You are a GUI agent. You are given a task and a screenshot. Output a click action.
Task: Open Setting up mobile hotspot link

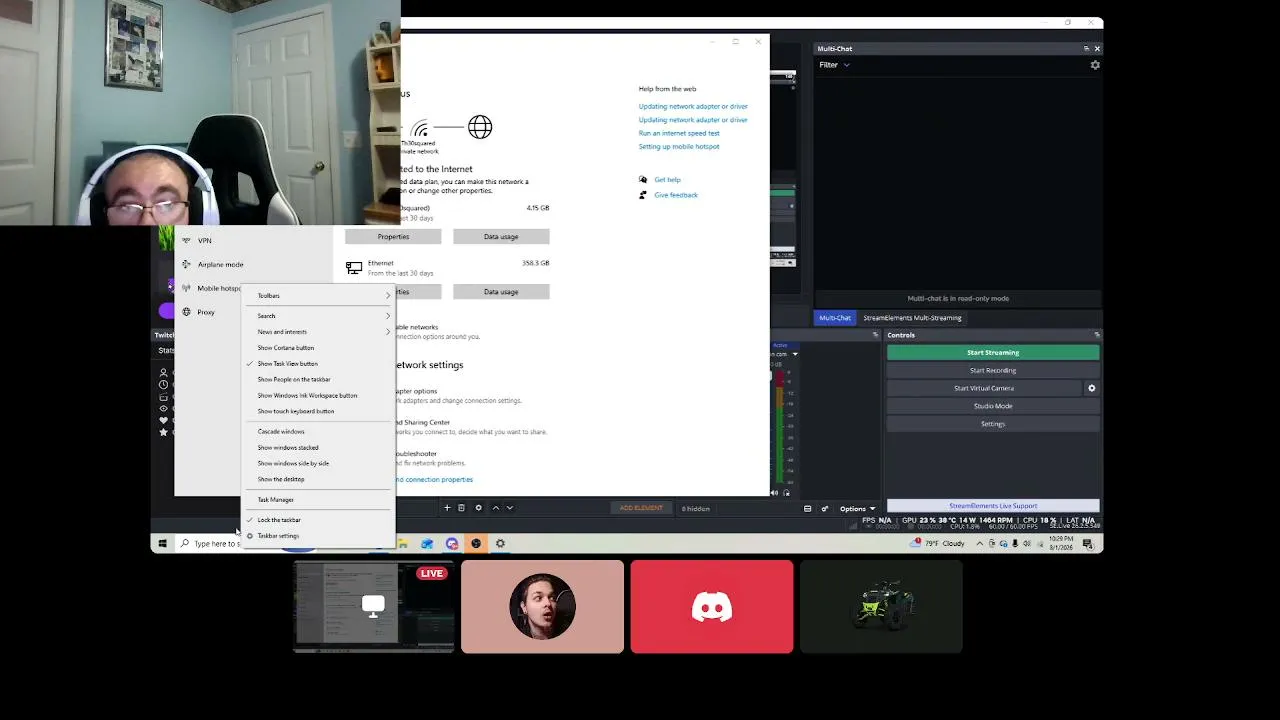coord(679,147)
